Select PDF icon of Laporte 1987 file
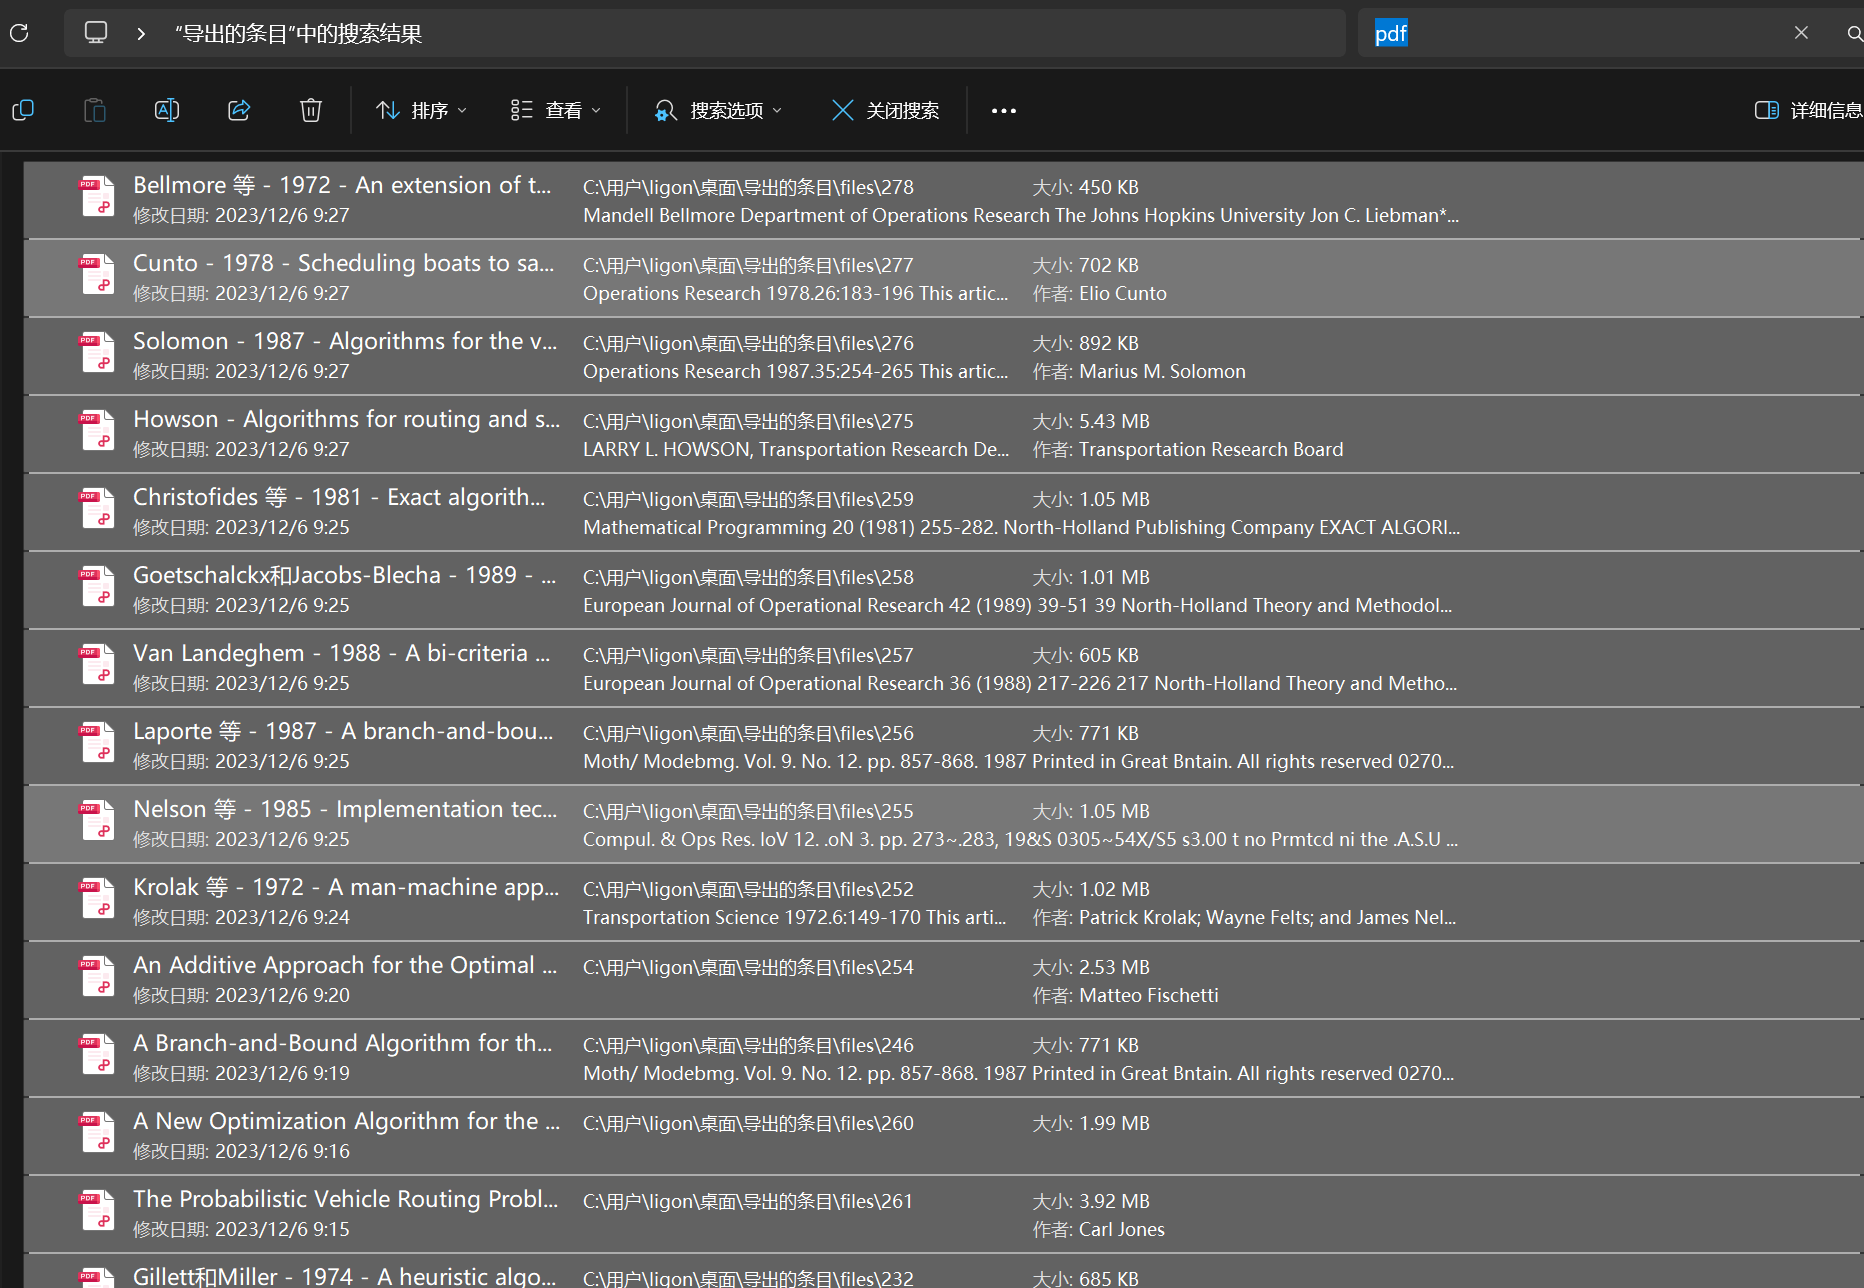1864x1288 pixels. pos(98,743)
